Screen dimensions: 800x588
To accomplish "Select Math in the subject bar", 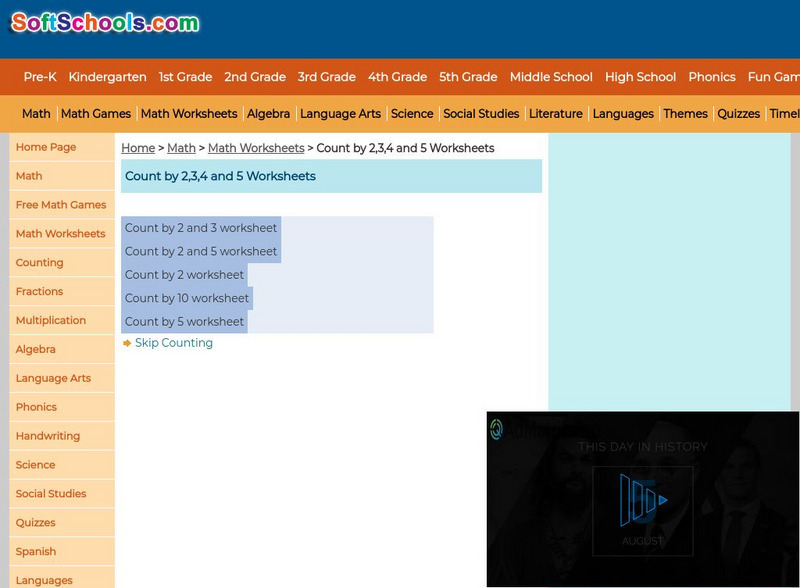I will point(36,114).
